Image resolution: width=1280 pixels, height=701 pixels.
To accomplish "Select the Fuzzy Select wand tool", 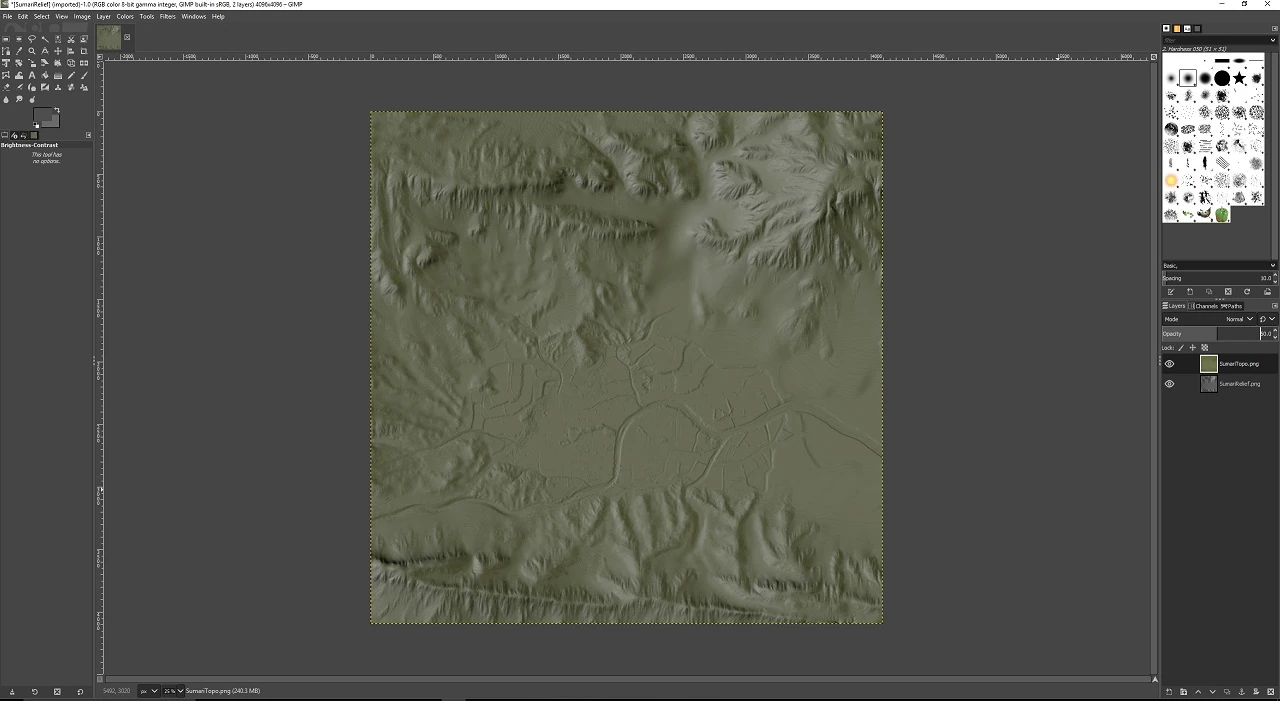I will [45, 39].
